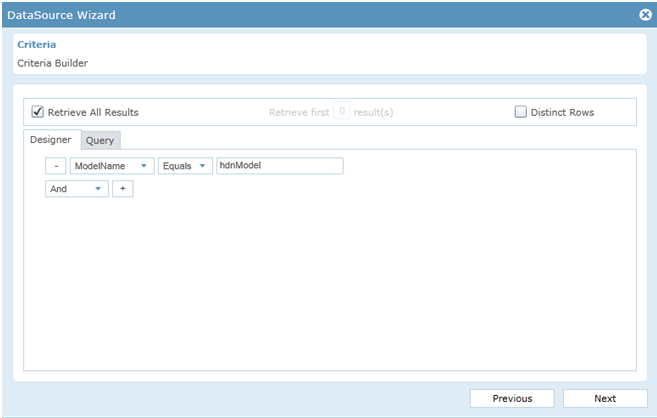This screenshot has height=418, width=657.
Task: Proceed with the Next button
Action: coord(605,398)
